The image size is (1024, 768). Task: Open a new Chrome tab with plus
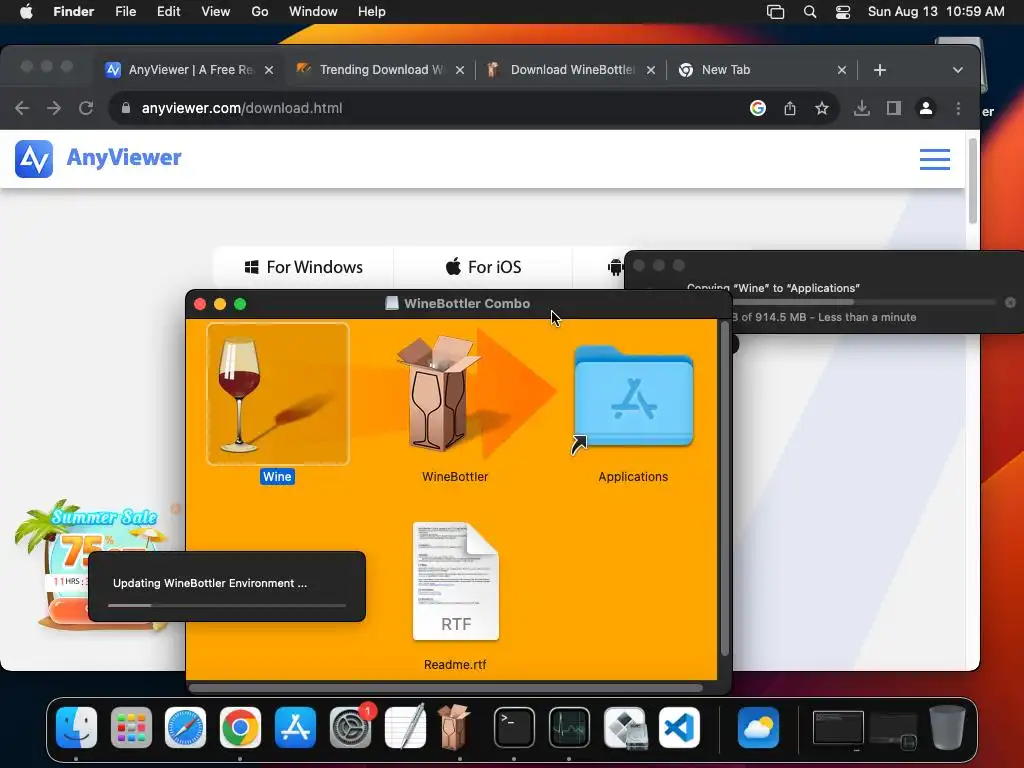tap(880, 70)
